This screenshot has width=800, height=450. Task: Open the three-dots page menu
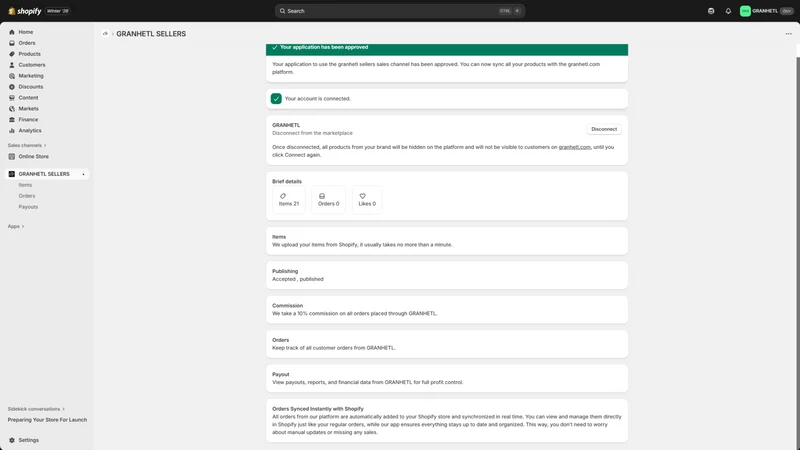[788, 34]
